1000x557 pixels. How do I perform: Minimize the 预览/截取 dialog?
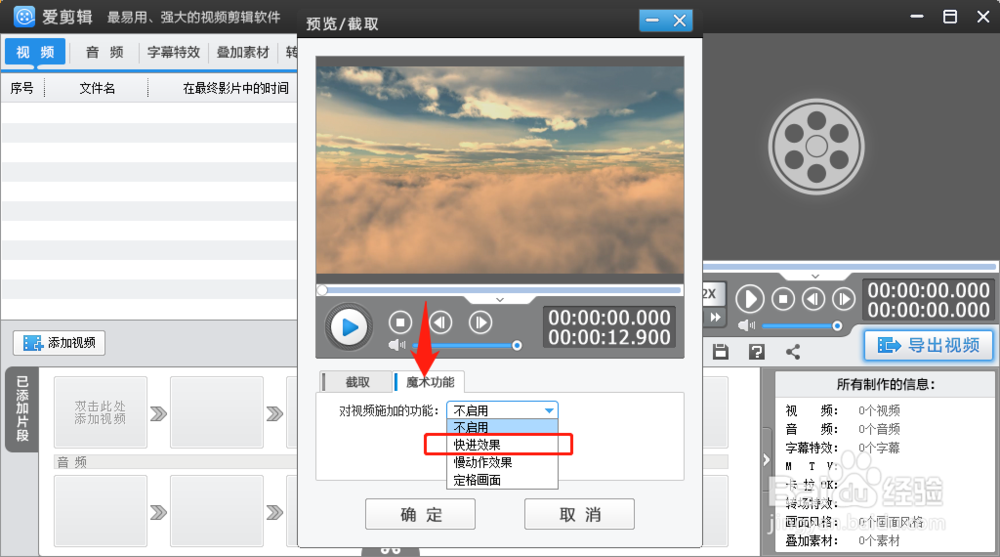click(x=652, y=21)
